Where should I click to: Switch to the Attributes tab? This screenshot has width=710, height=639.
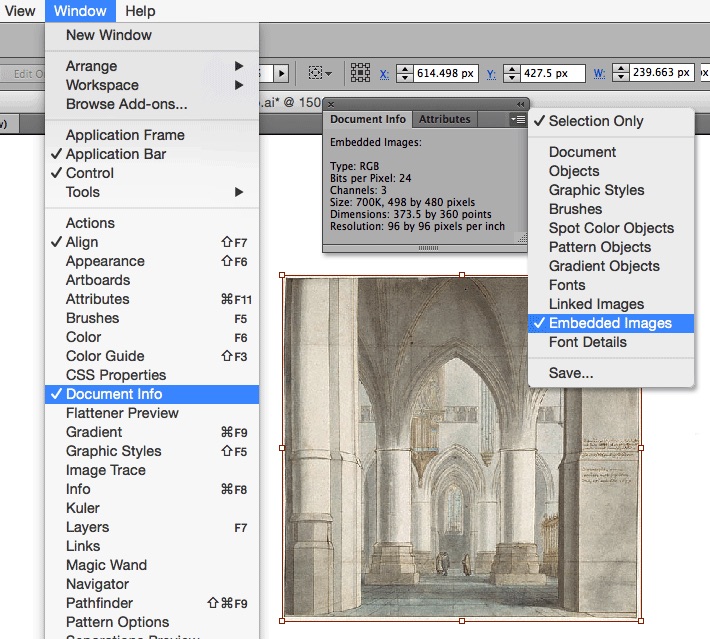coord(444,119)
